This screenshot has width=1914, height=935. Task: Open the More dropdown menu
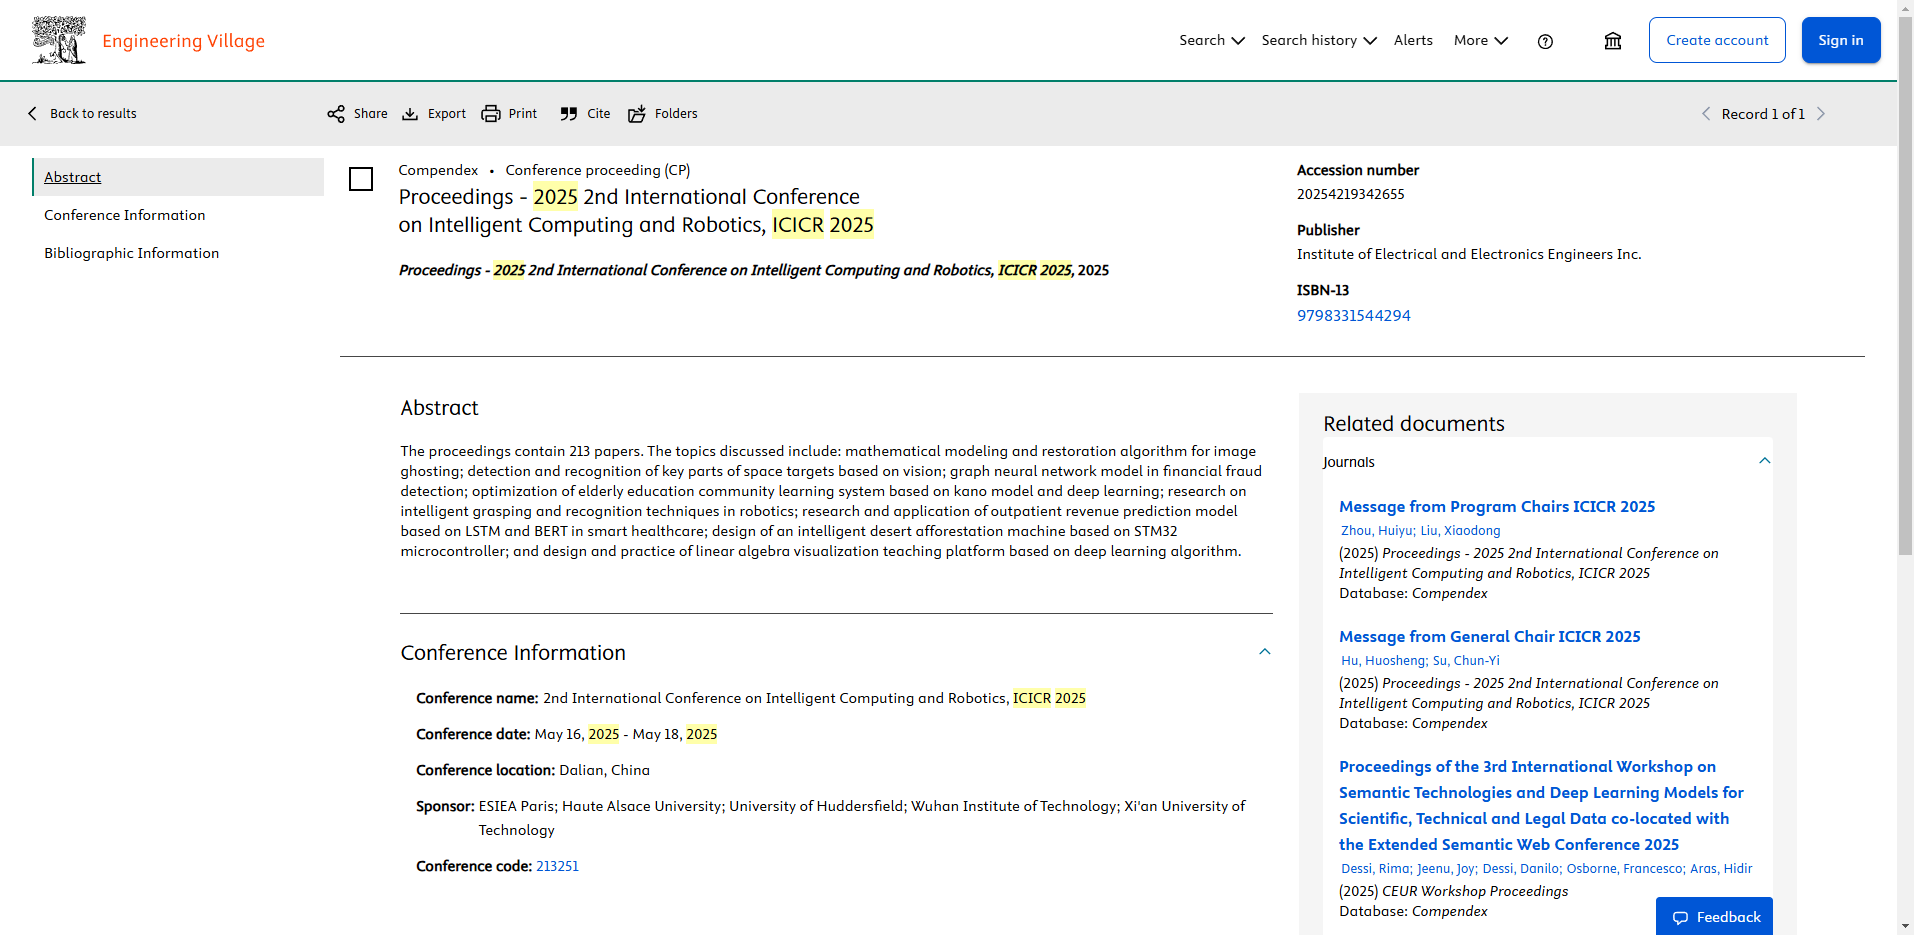pyautogui.click(x=1480, y=41)
